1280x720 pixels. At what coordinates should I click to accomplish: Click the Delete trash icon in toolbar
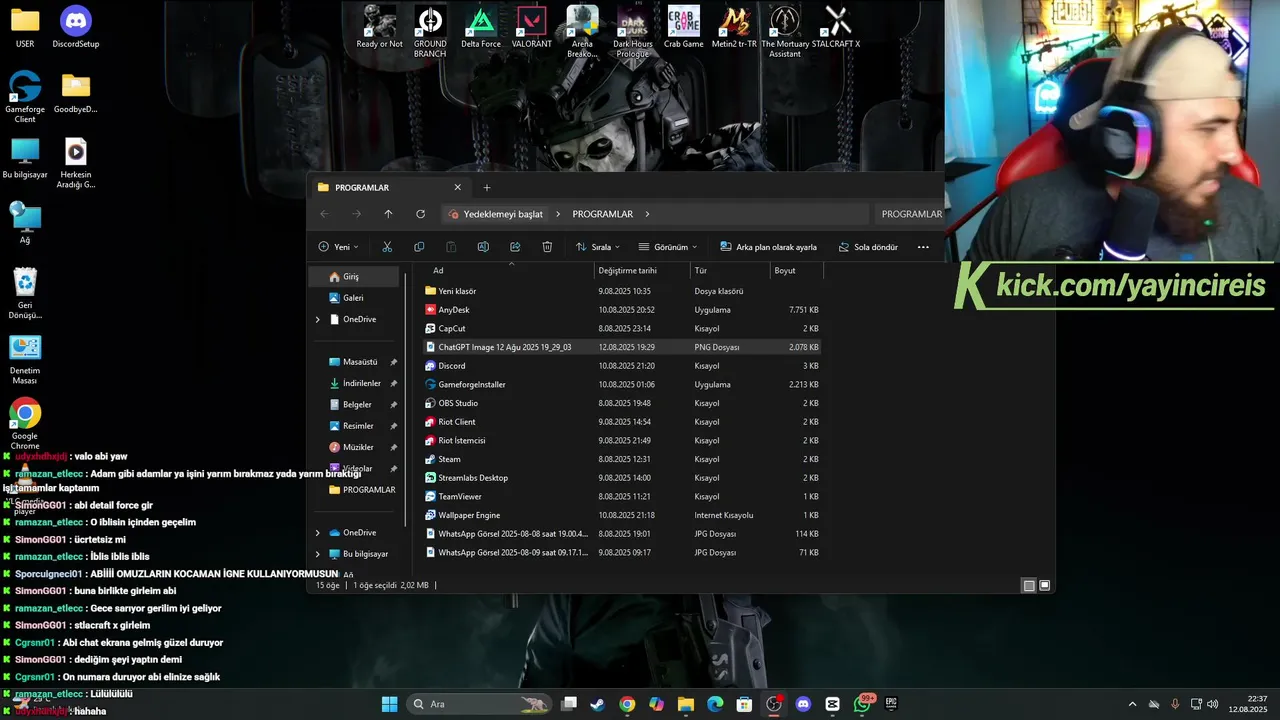547,247
